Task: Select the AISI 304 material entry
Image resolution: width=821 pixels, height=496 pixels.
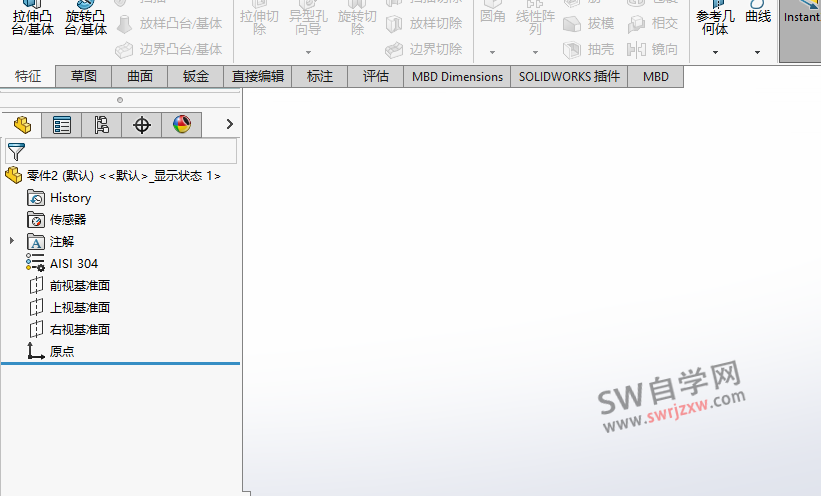Action: pos(73,264)
